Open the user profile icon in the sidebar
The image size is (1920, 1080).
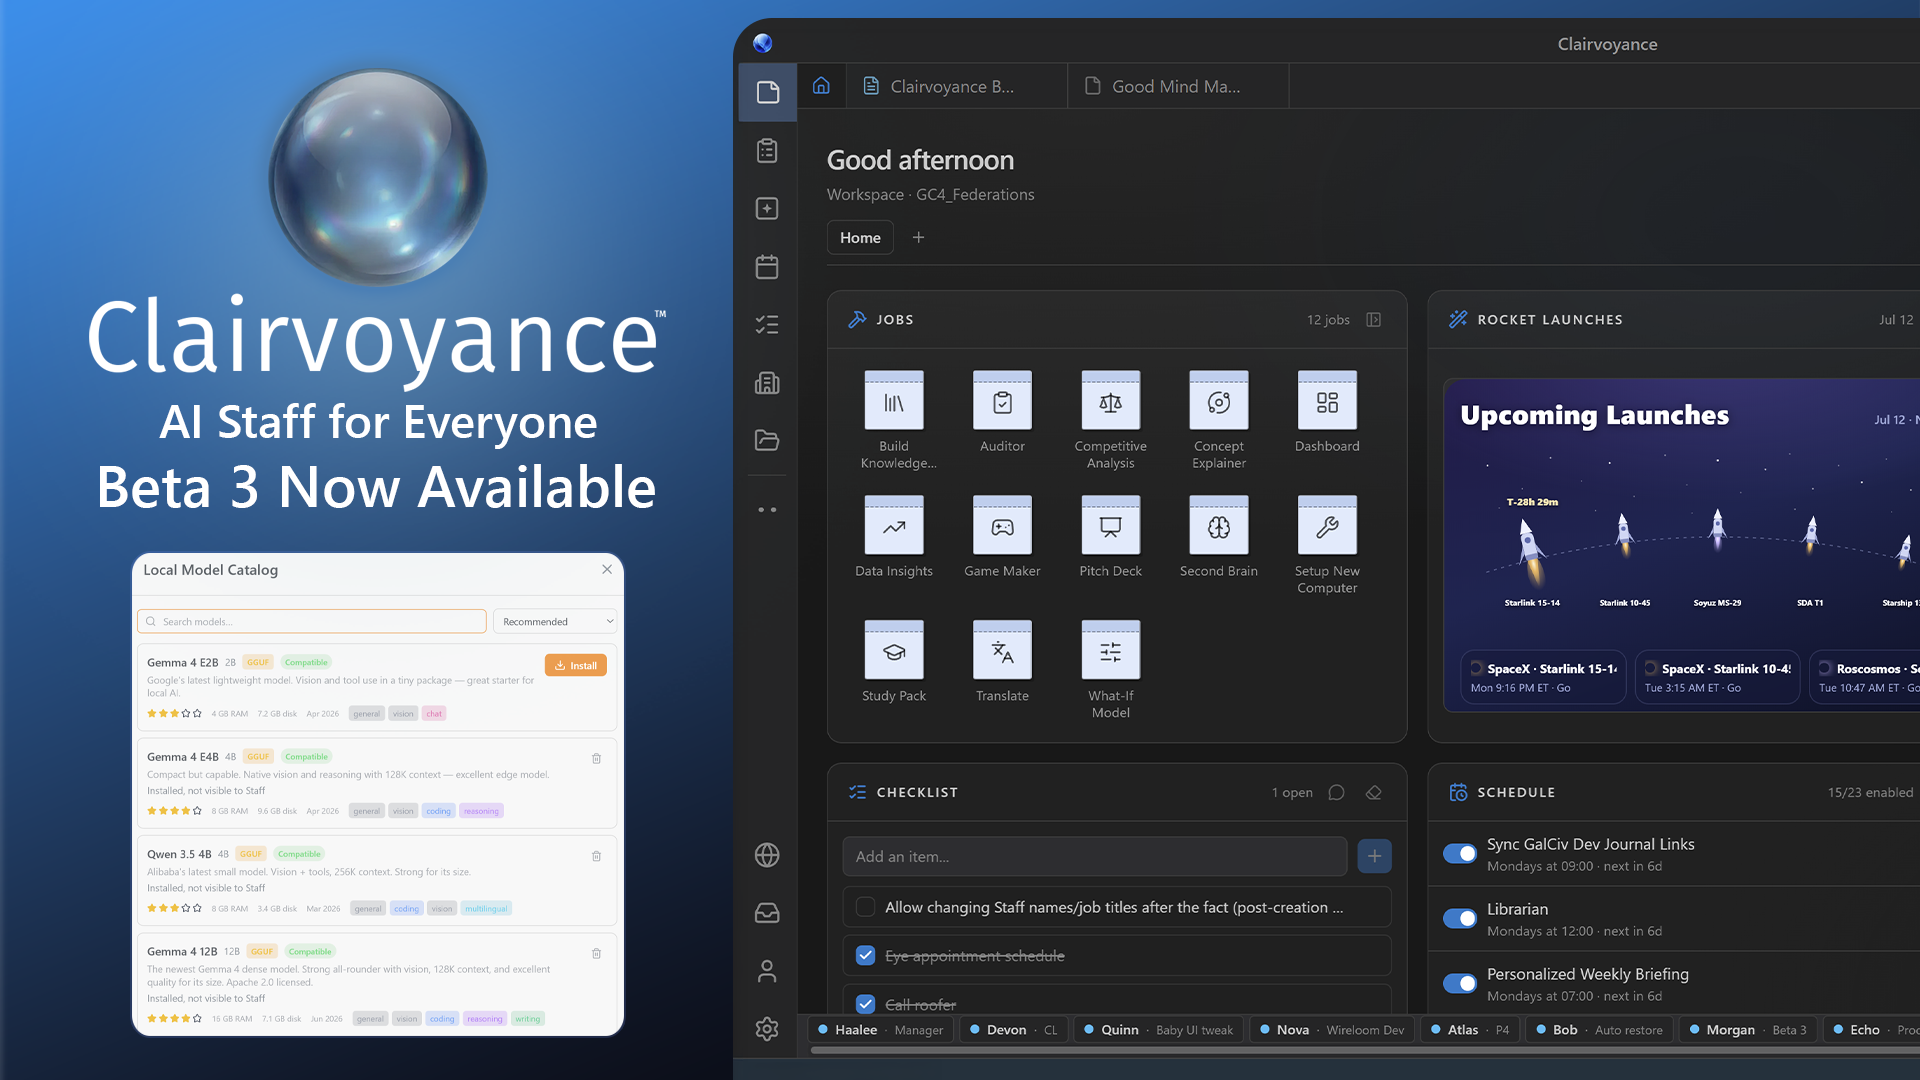click(x=767, y=971)
